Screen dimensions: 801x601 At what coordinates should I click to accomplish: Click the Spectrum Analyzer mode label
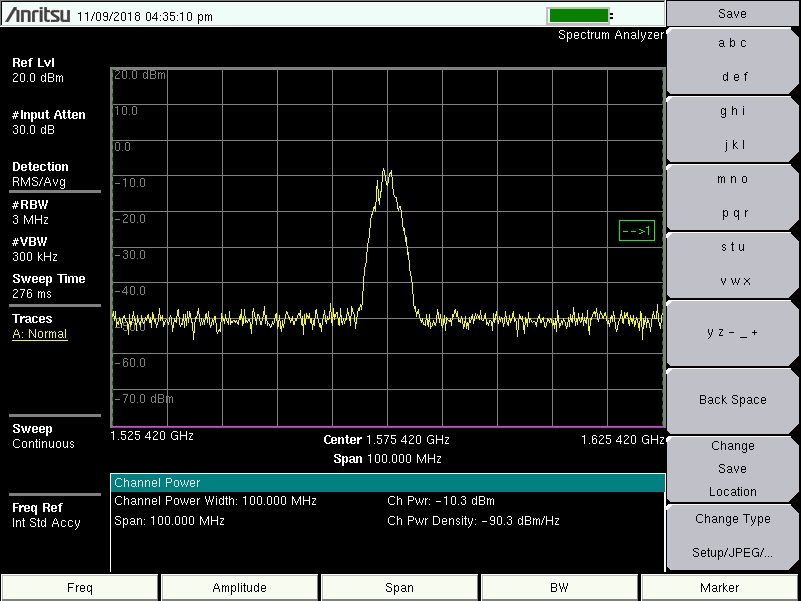point(611,35)
